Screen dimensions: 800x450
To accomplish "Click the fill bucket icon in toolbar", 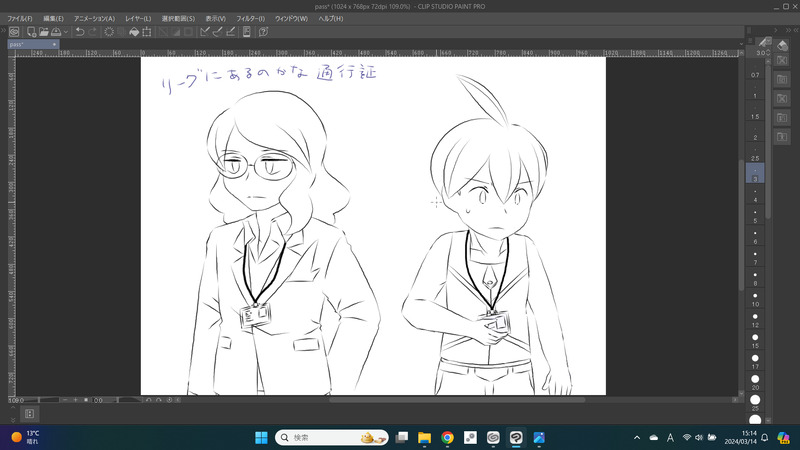I will coord(134,32).
